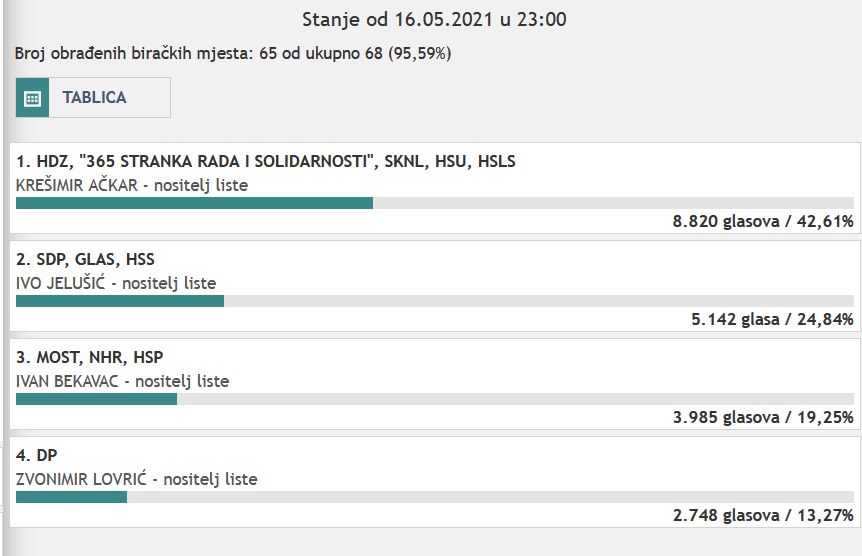Screen dimensions: 862x556
Task: Click the Stanje od 16.05.2021 heading
Action: pyautogui.click(x=434, y=19)
